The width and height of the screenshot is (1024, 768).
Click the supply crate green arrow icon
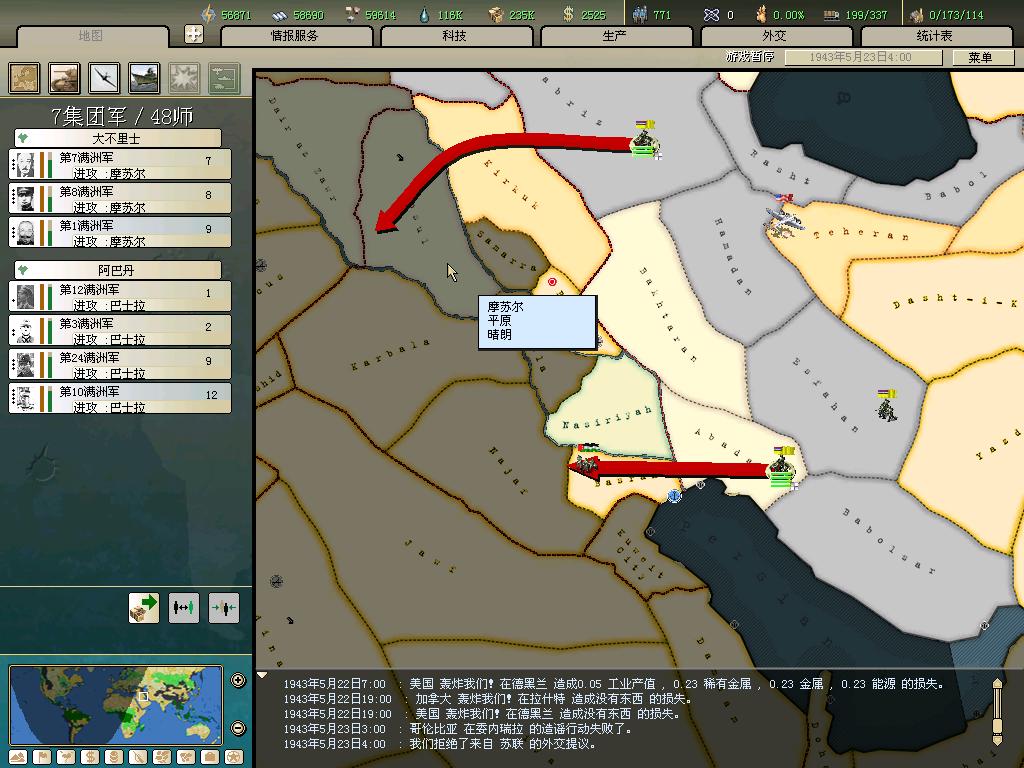pos(144,607)
